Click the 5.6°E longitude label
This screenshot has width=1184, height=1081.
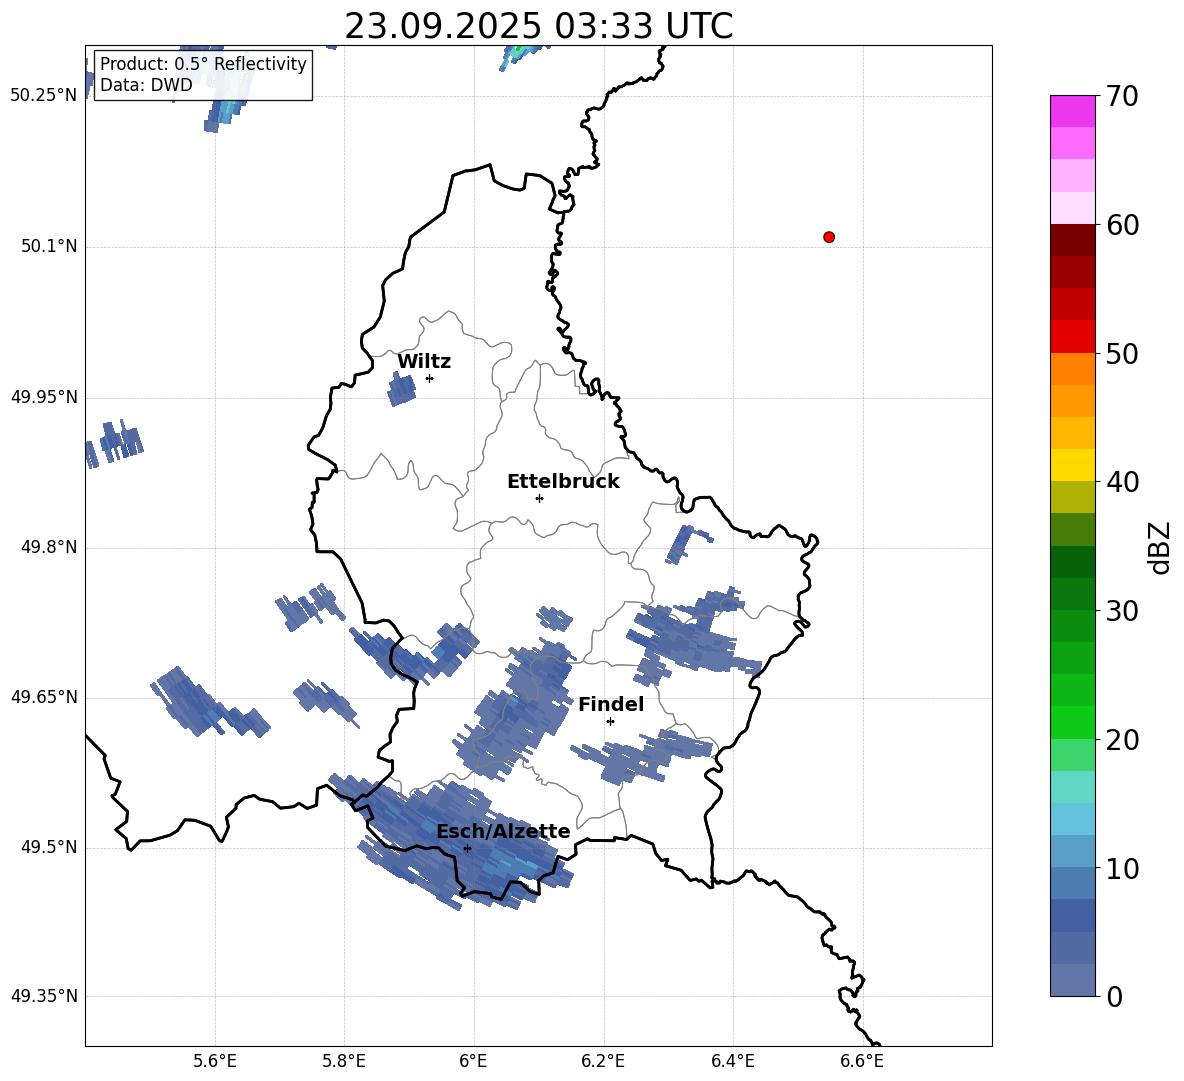(x=215, y=1061)
